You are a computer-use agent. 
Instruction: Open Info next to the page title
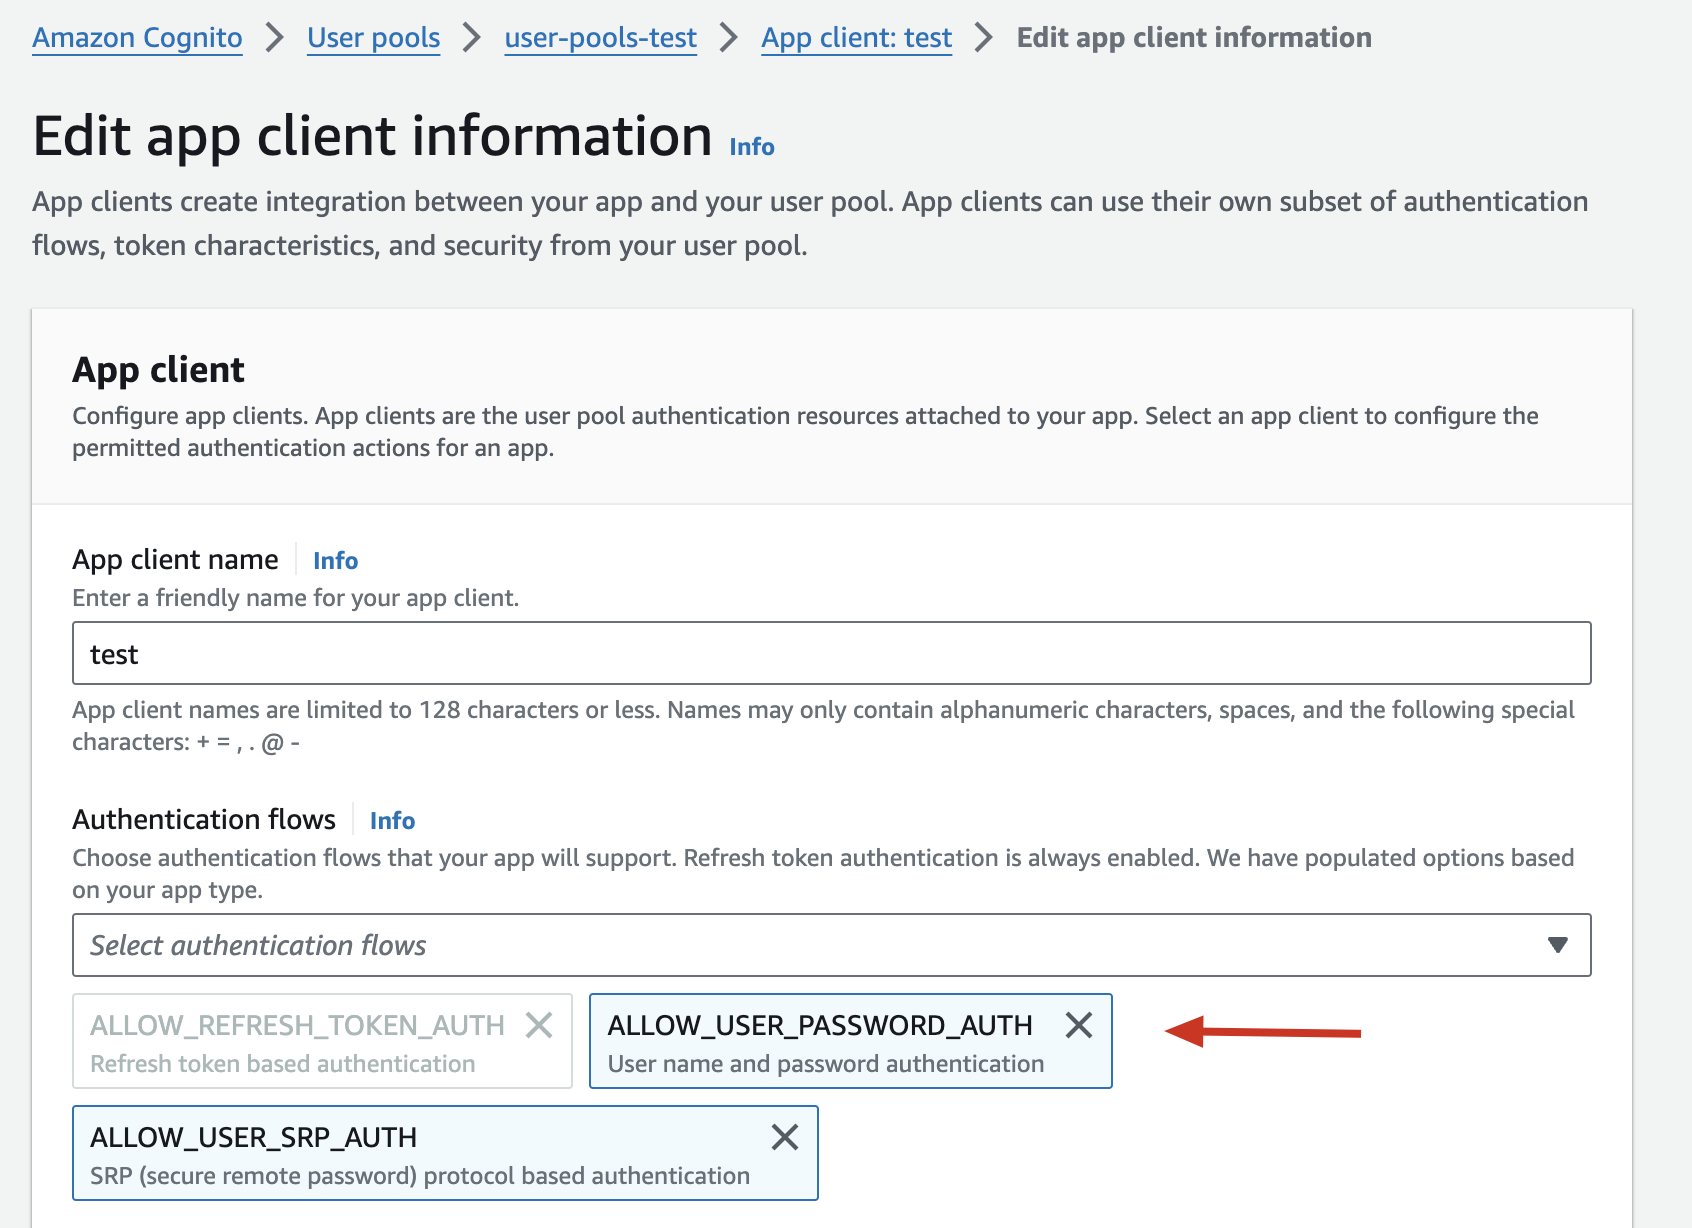click(x=752, y=147)
